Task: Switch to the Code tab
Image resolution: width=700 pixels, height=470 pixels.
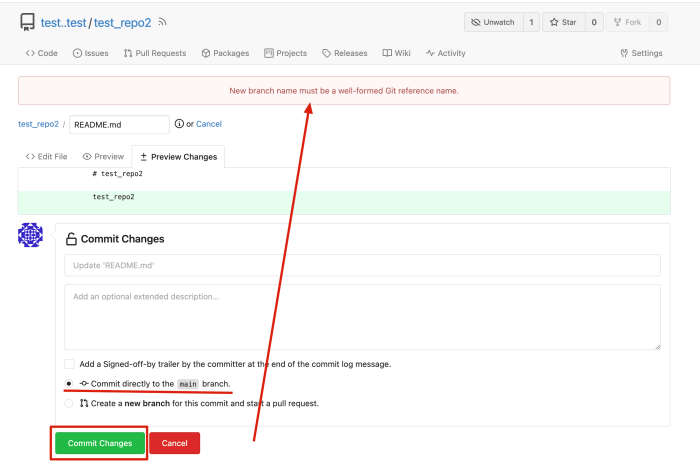Action: 42,53
